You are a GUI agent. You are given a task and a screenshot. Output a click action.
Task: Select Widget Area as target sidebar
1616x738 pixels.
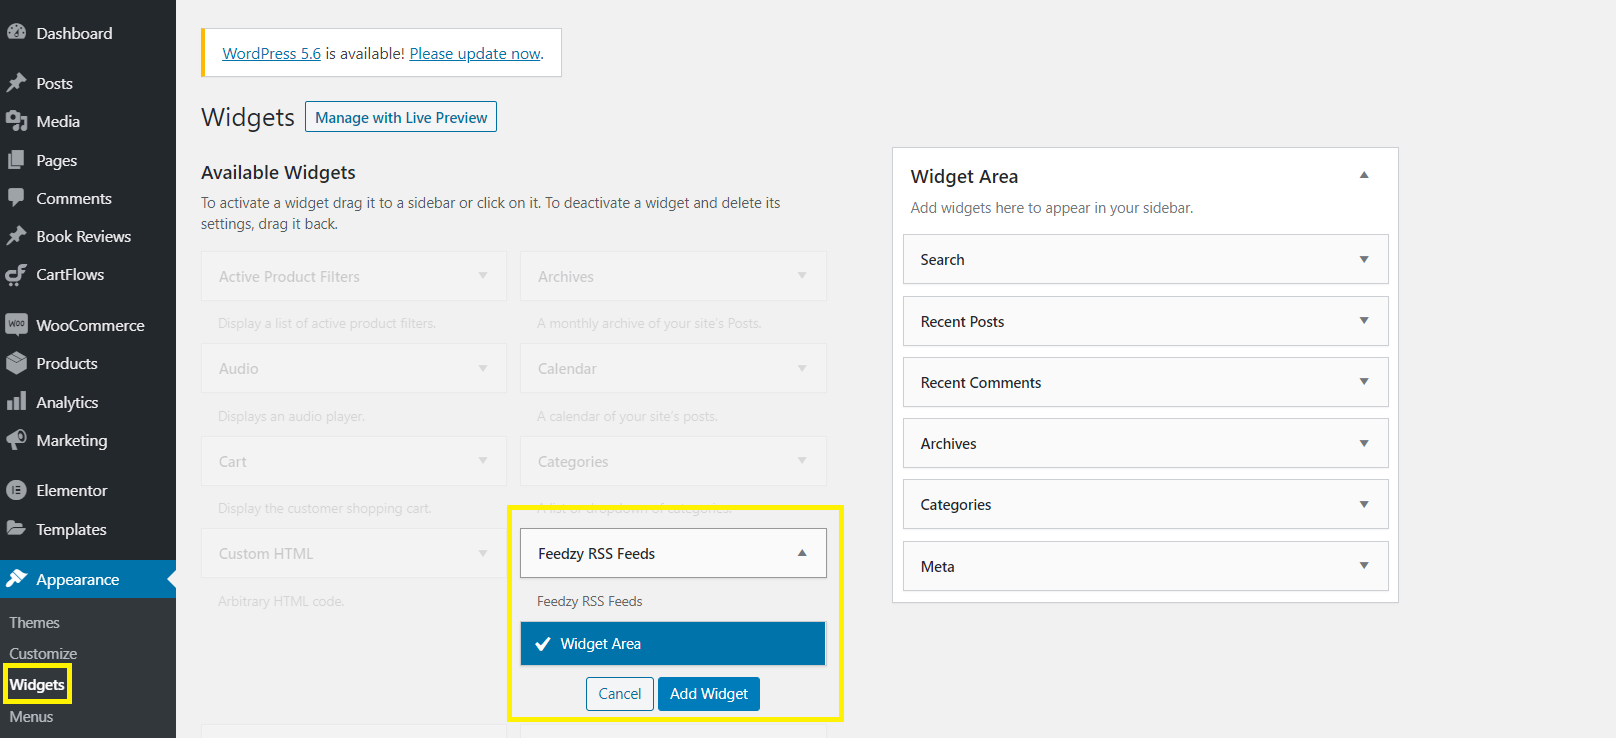(x=673, y=644)
